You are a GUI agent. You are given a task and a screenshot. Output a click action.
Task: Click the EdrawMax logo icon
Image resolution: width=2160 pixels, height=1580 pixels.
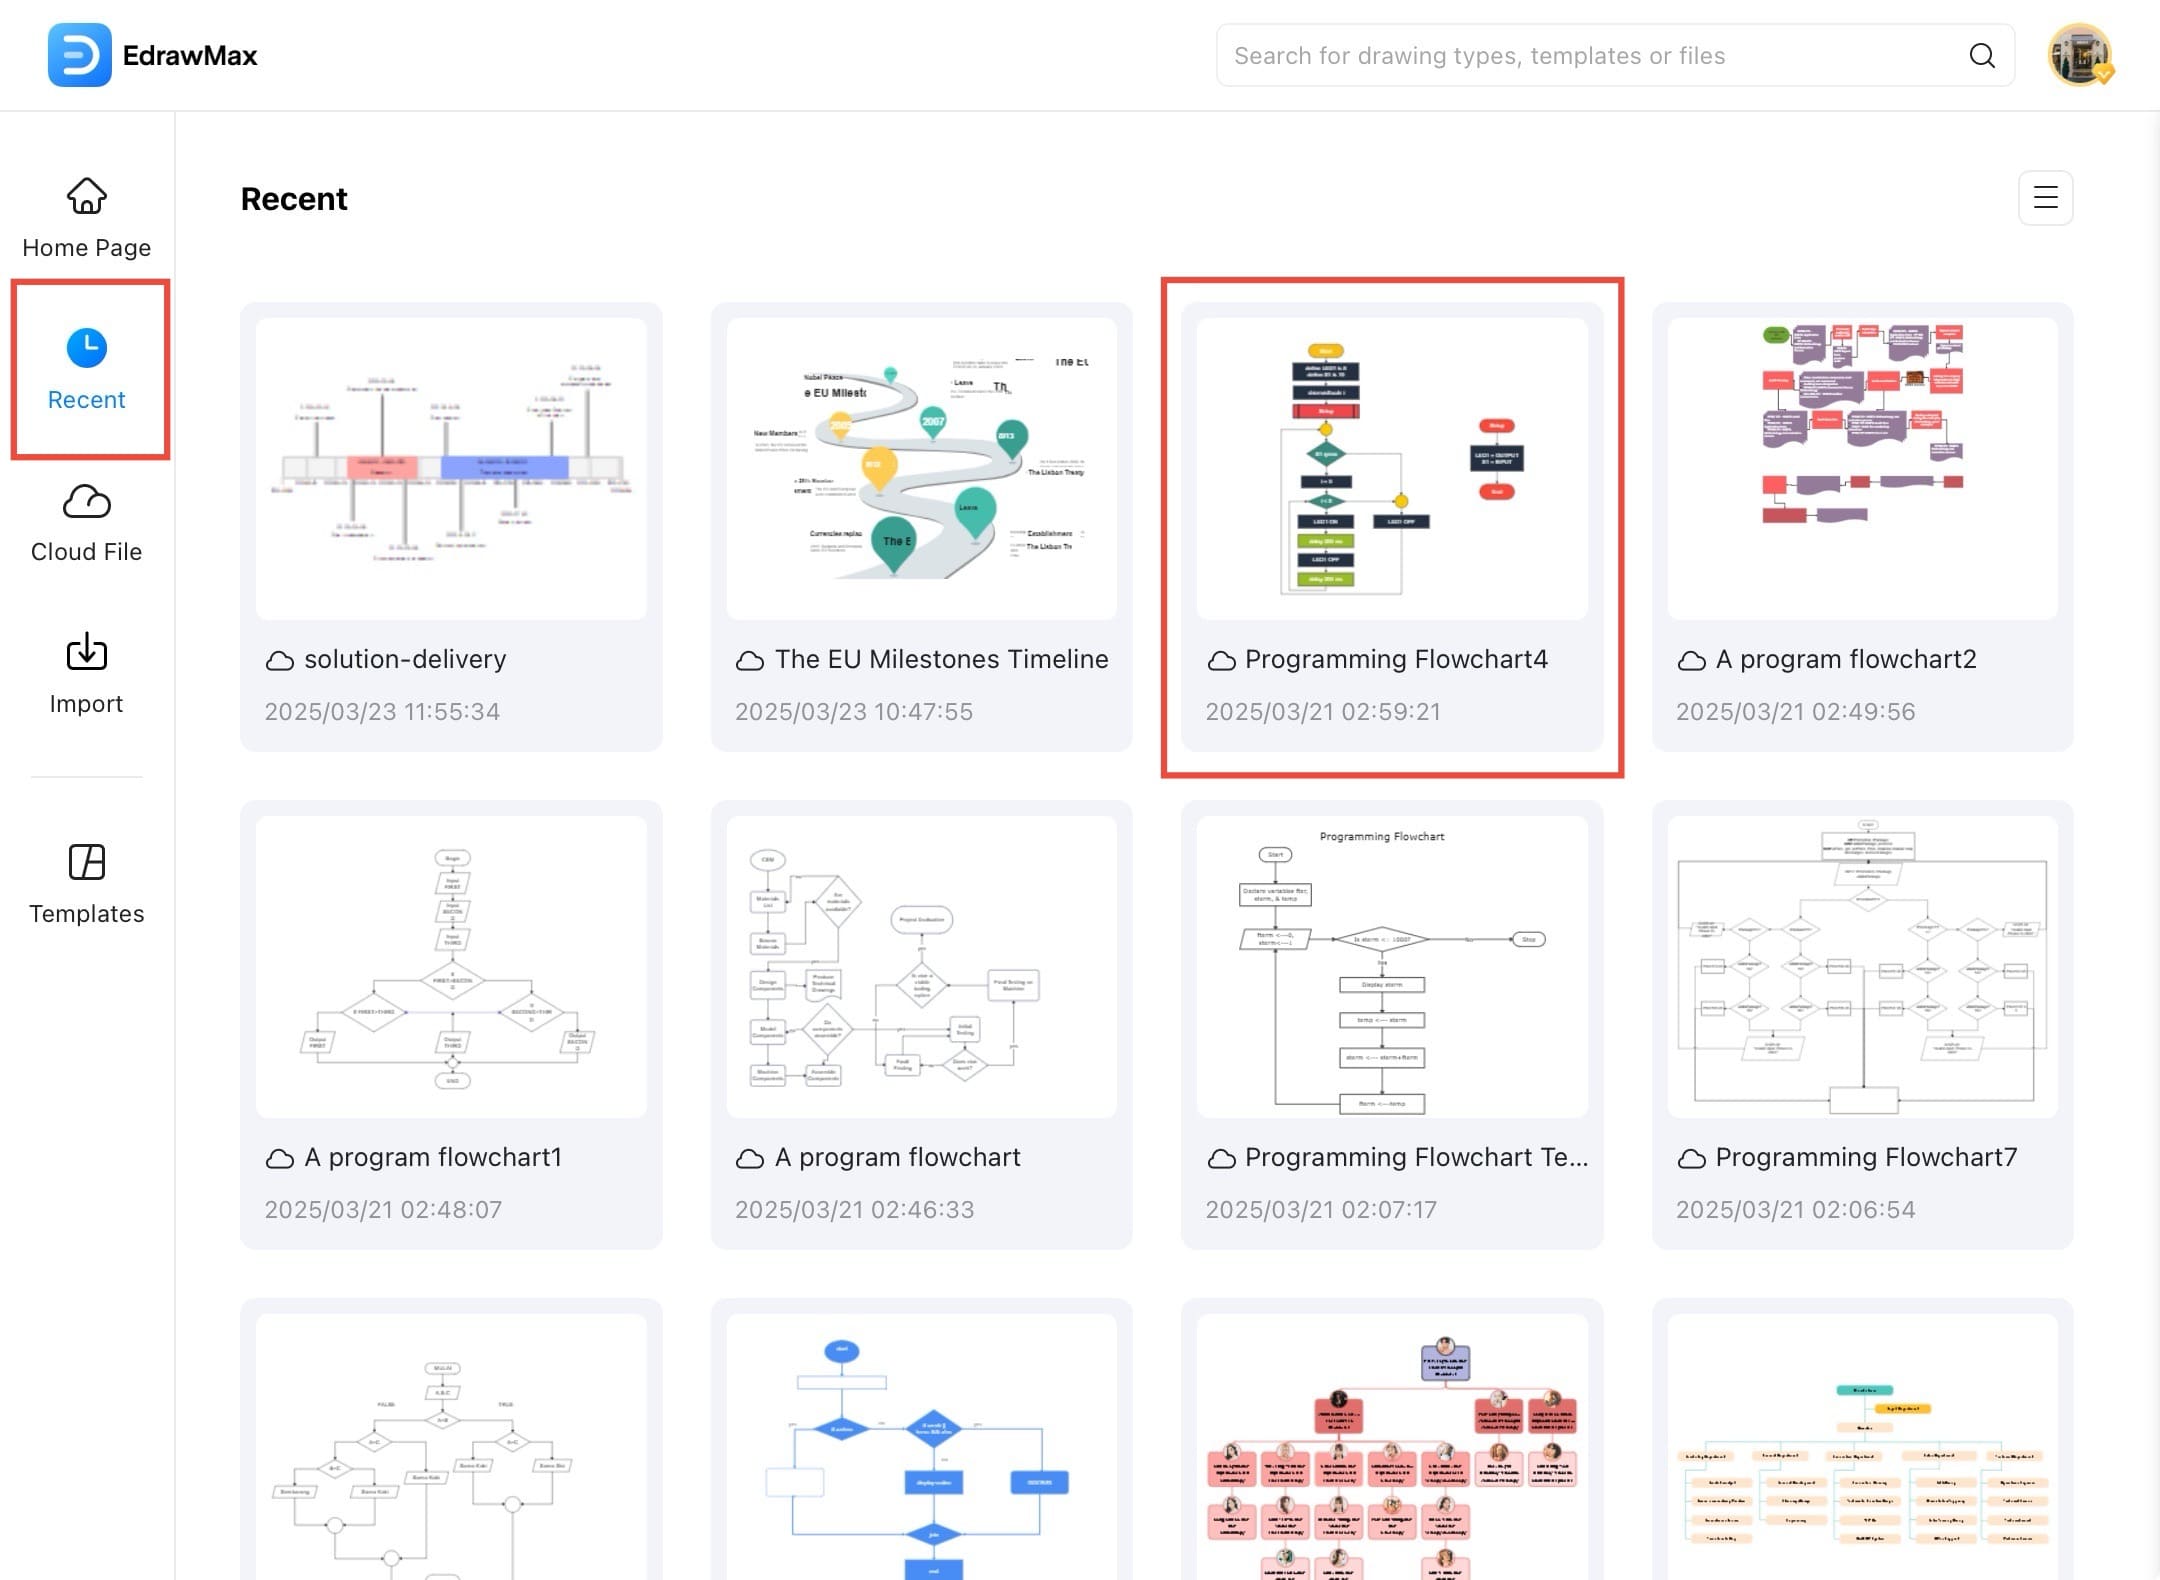click(x=79, y=55)
